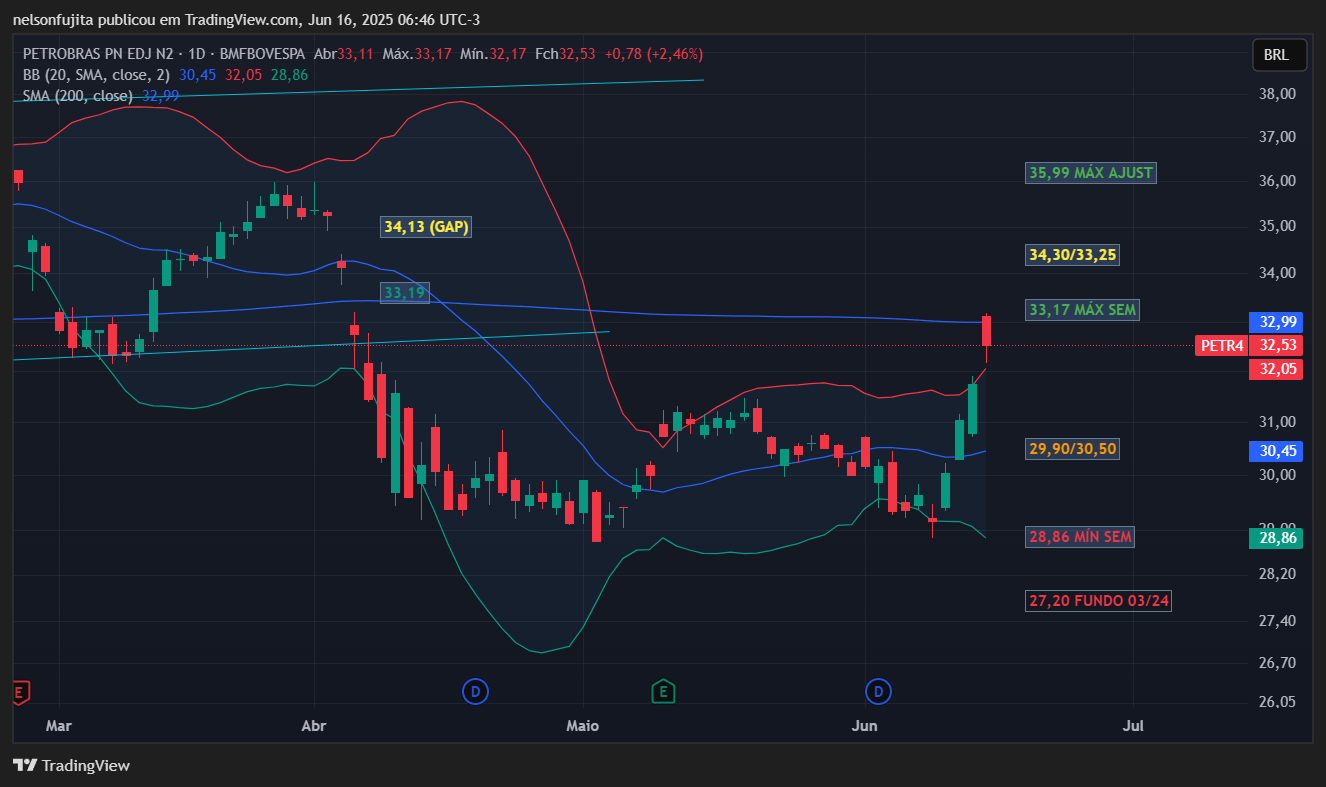This screenshot has height=787, width=1326.
Task: Click the 32,05 red upper band price tag
Action: pos(1278,369)
